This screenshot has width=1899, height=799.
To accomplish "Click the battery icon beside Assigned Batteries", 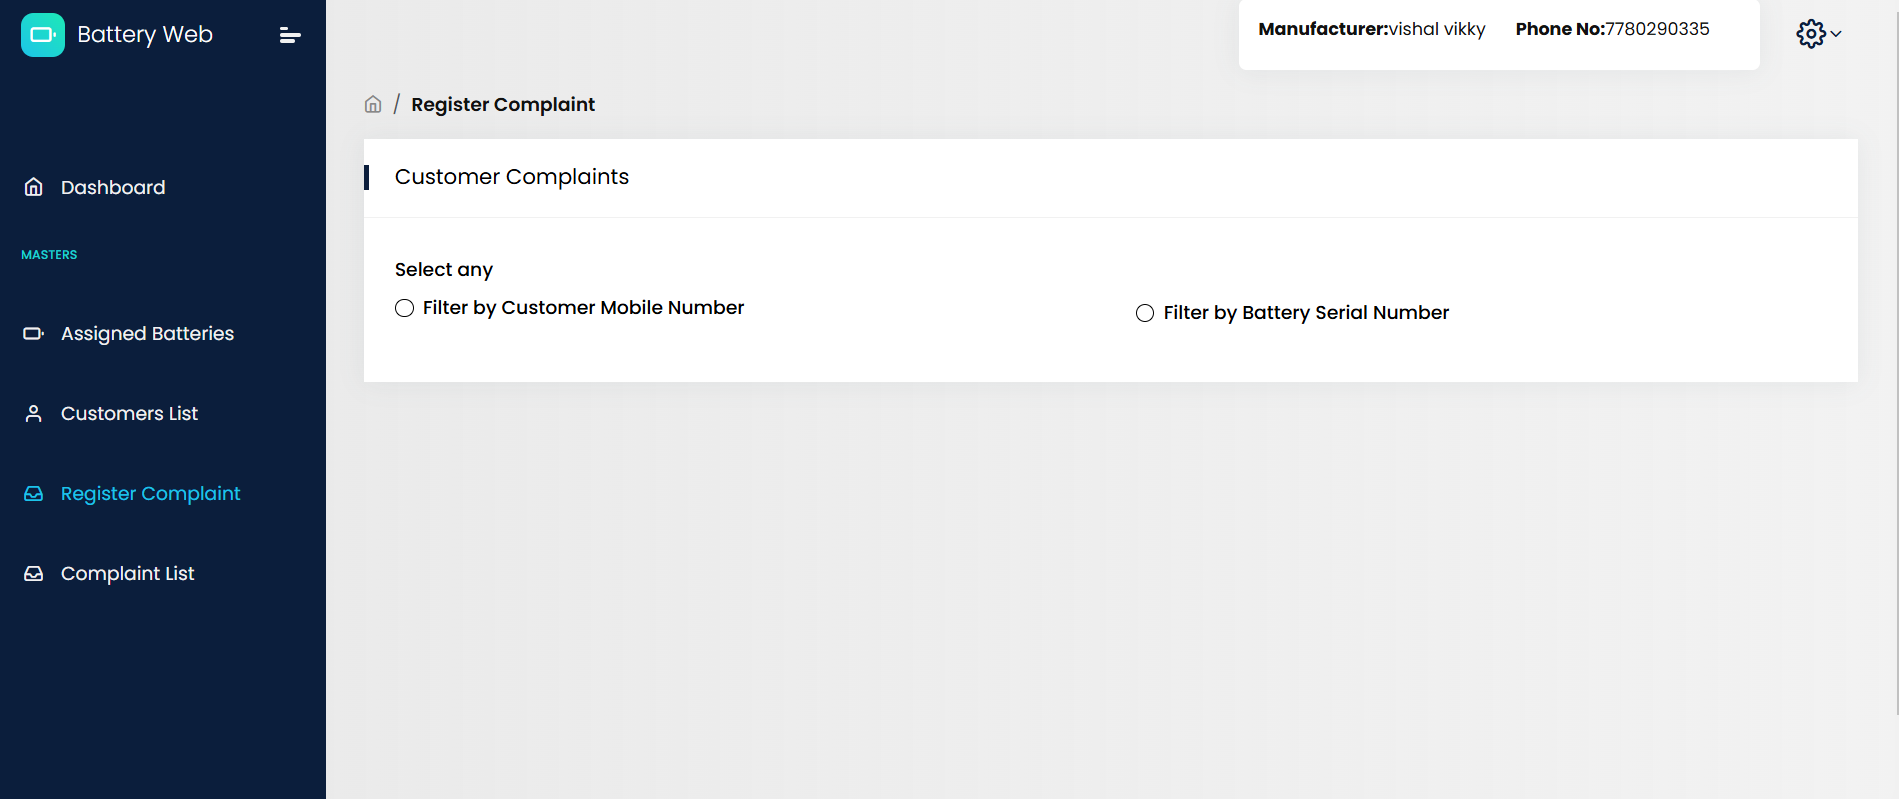I will click(34, 333).
